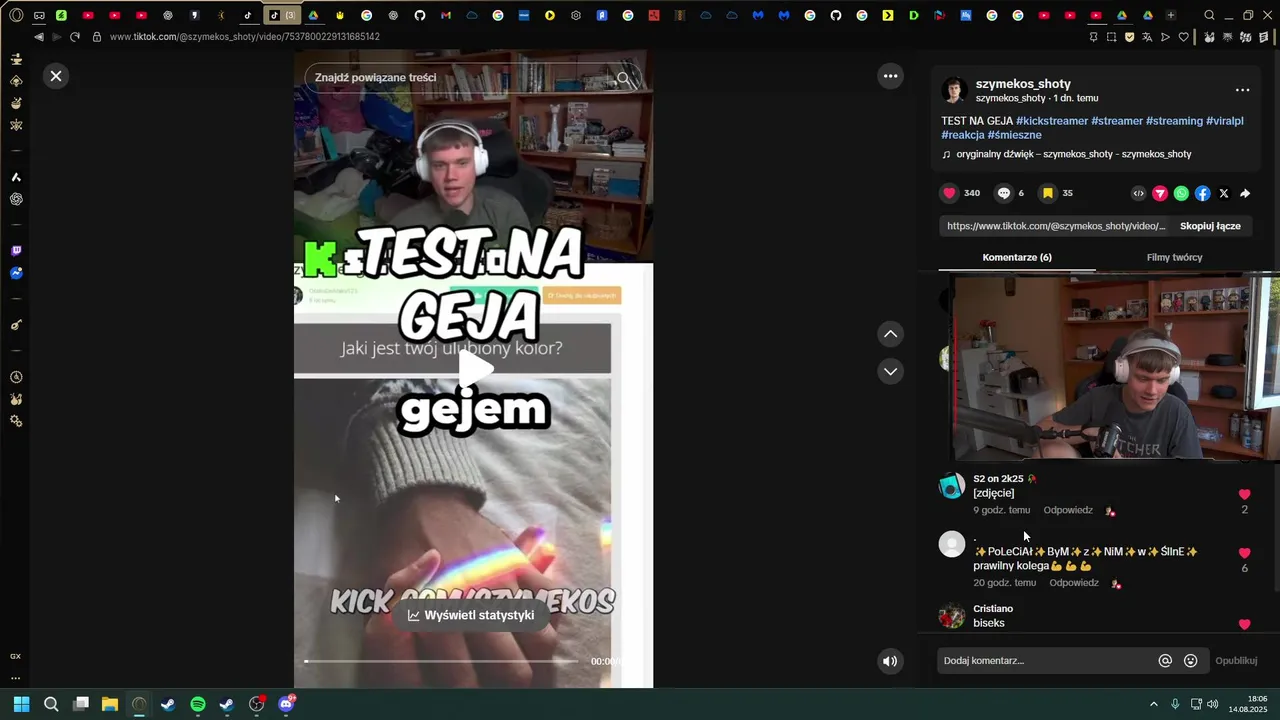Close the TikTok video viewer
1280x720 pixels.
point(56,76)
